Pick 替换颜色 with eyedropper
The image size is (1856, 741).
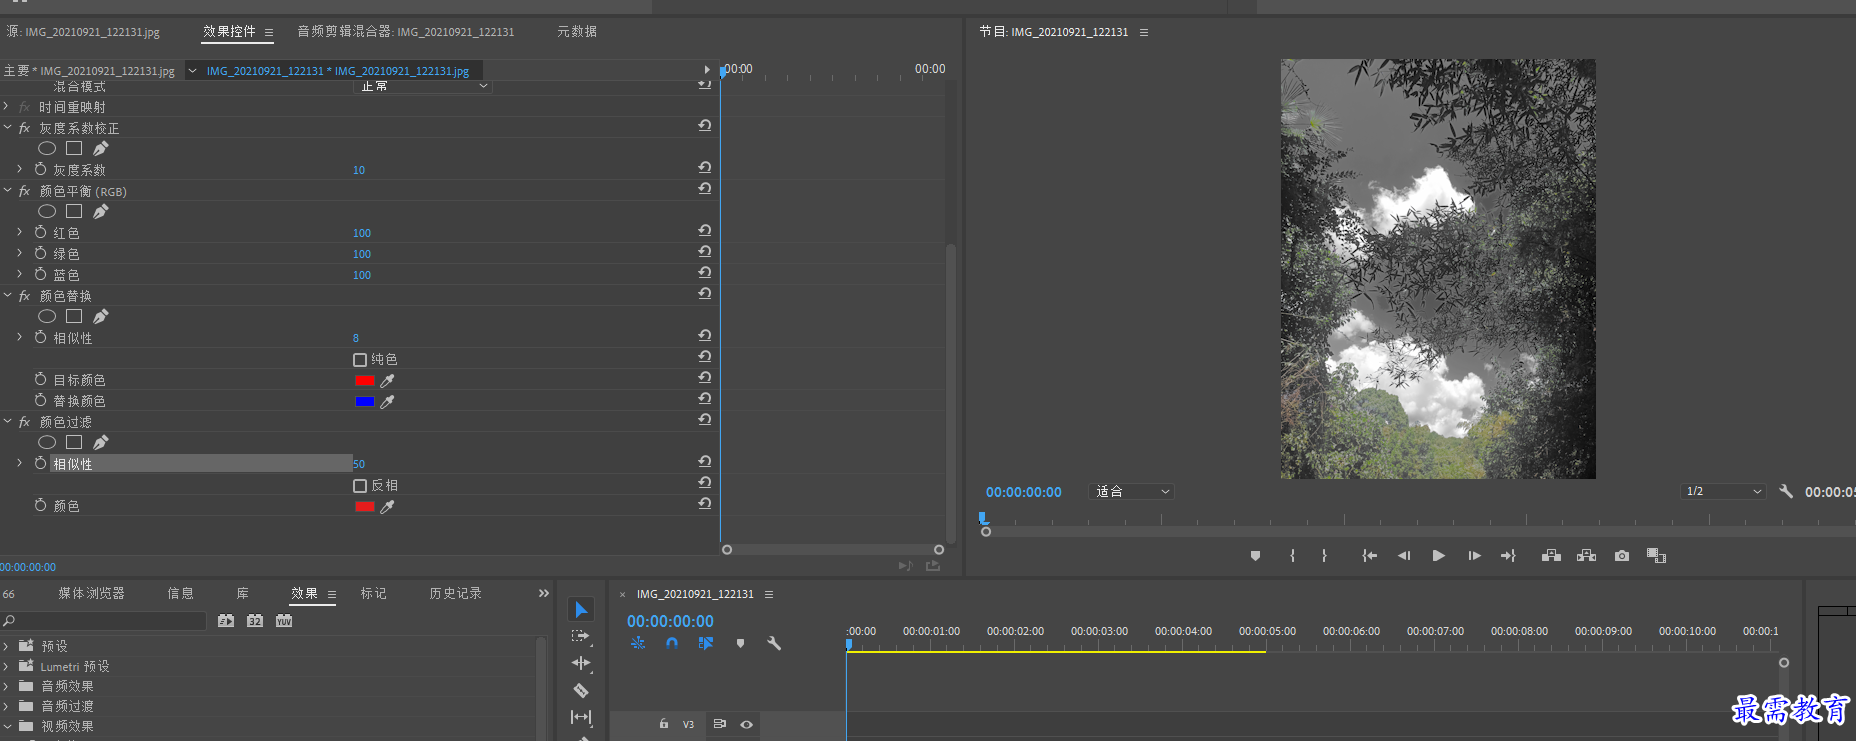388,401
